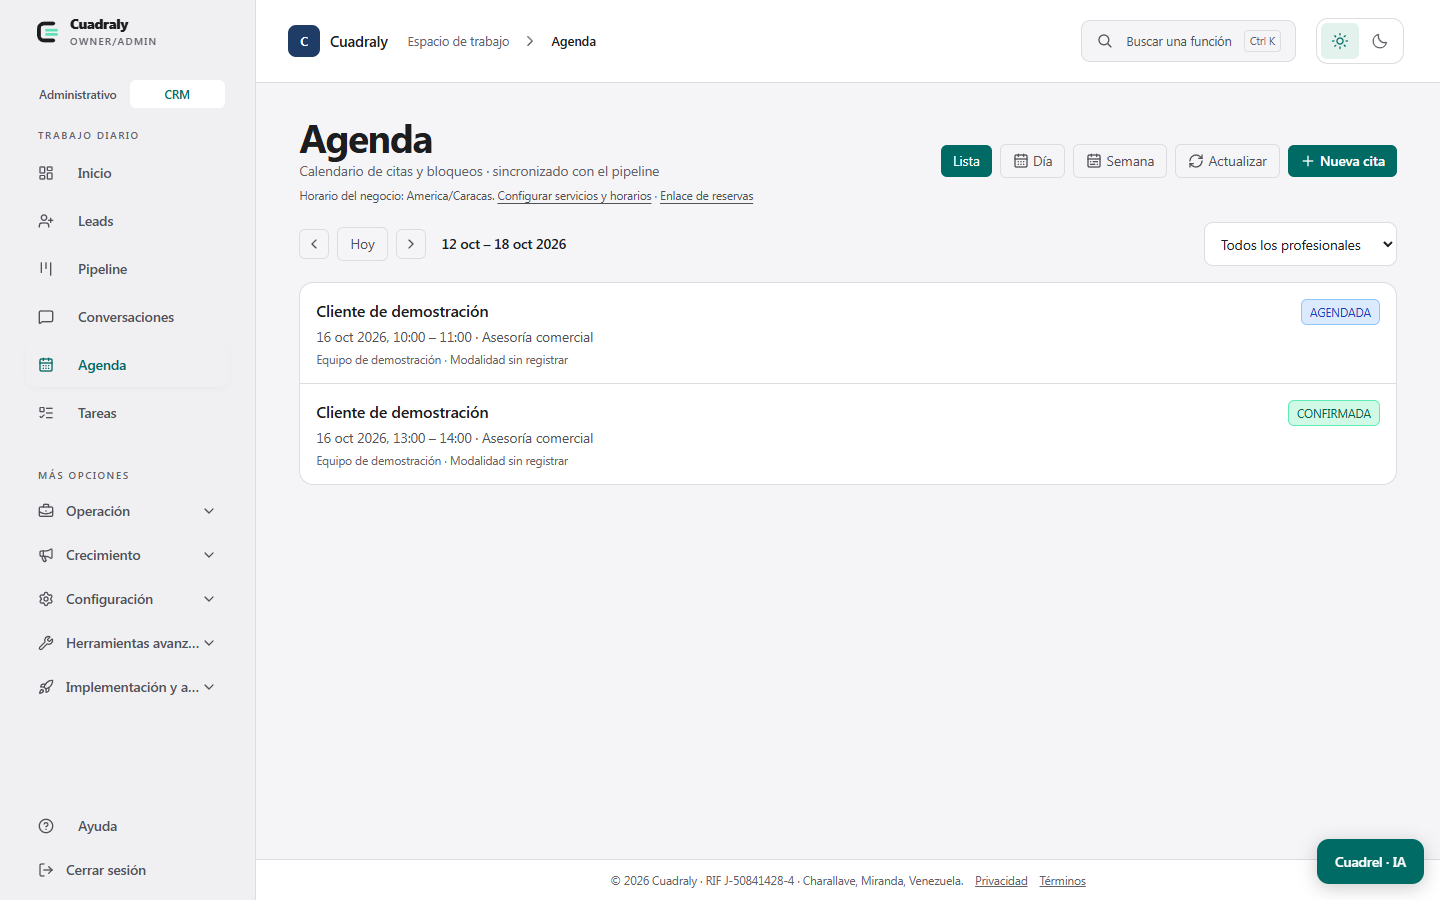Switch to the Administrativo tab
Image resolution: width=1440 pixels, height=900 pixels.
point(78,94)
